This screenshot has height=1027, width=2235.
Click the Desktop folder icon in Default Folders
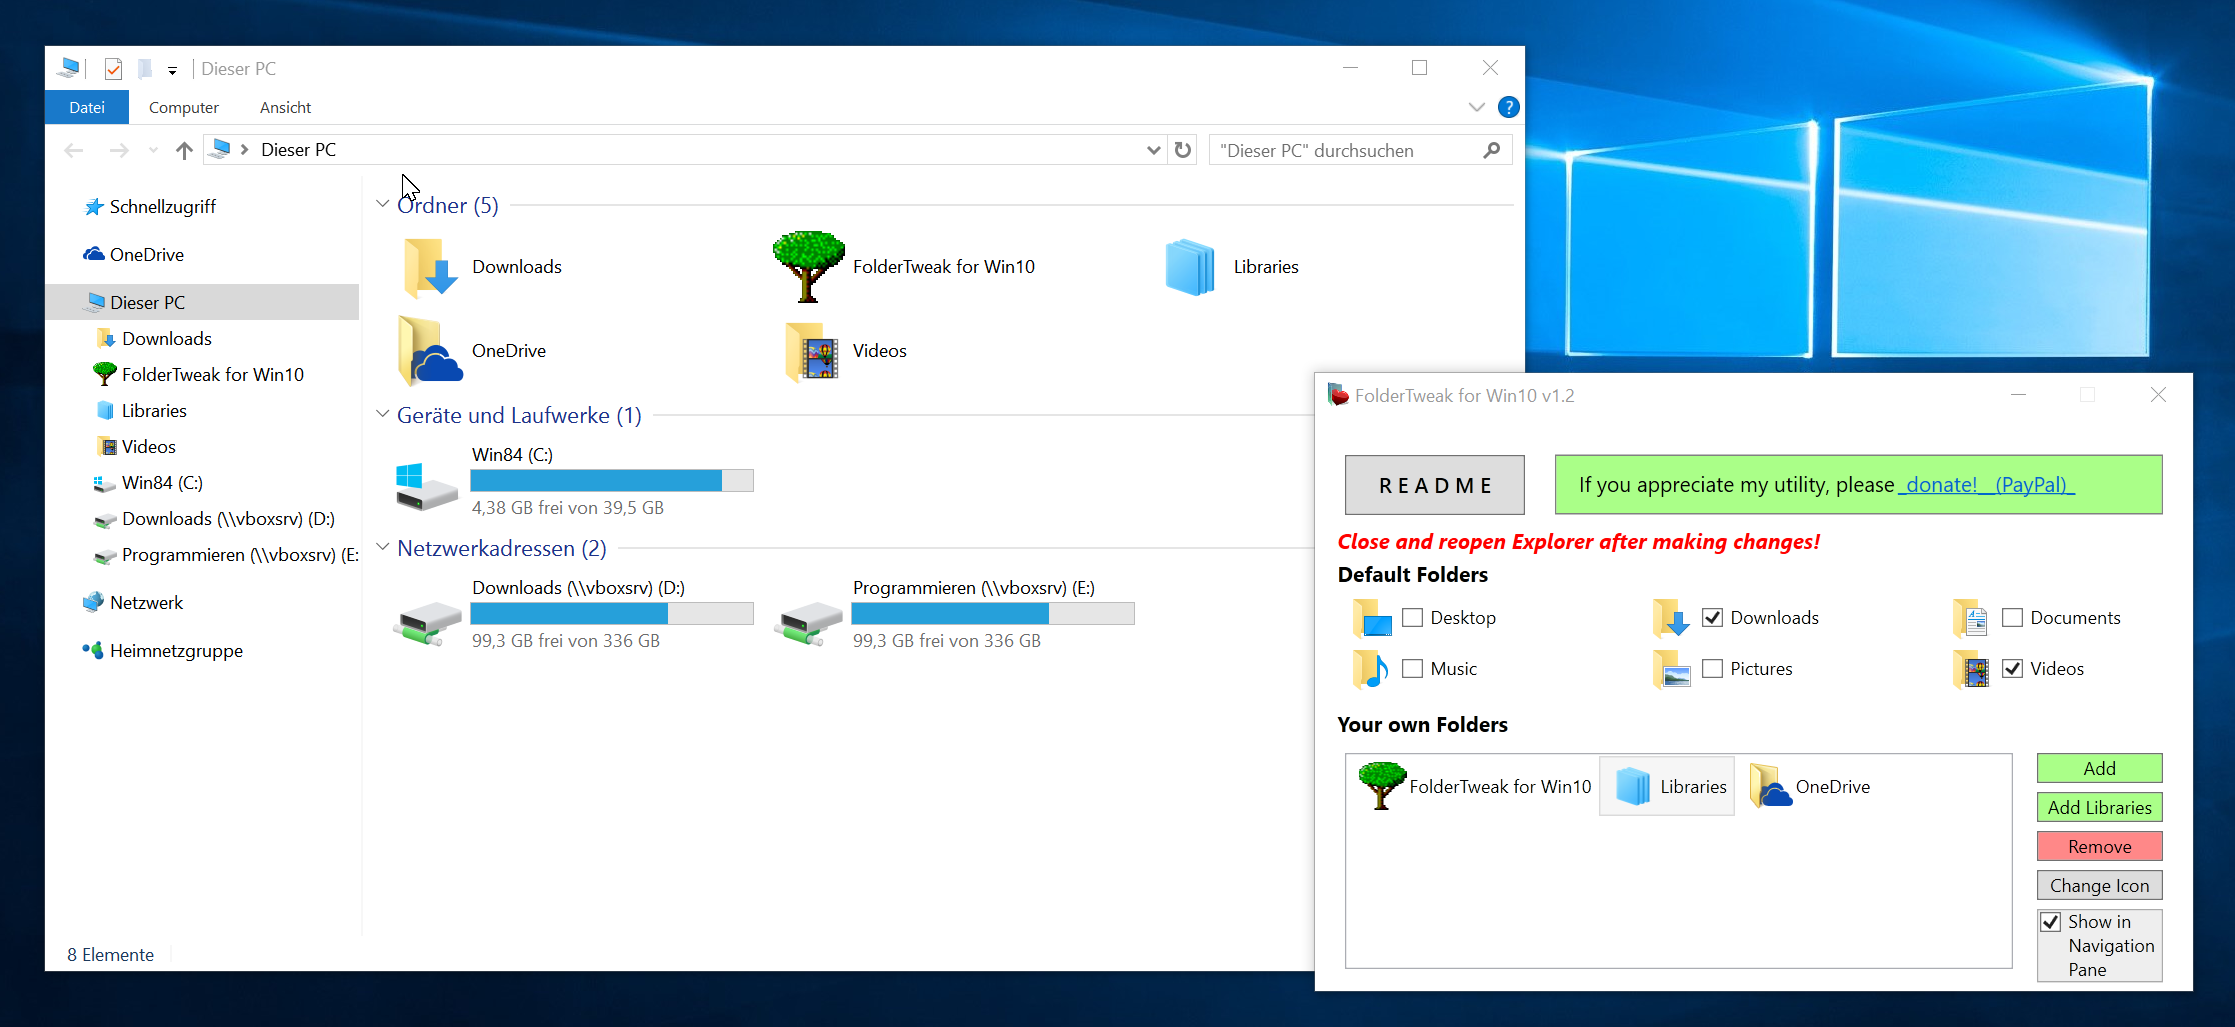1372,619
